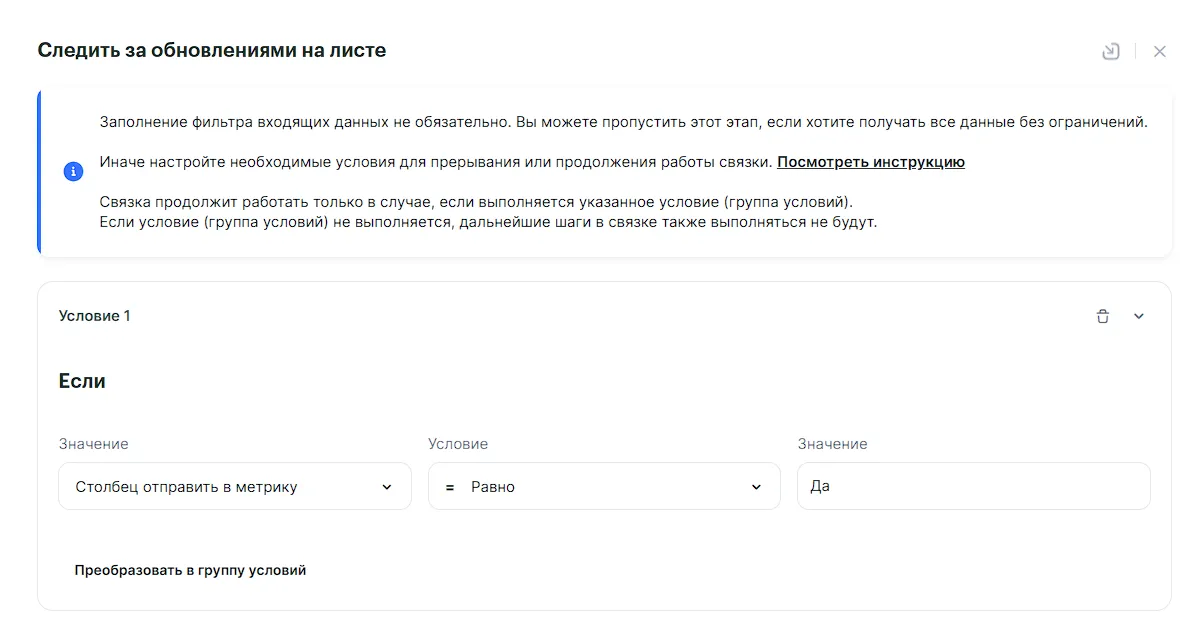Click the info text starting with "Заполнение фильтра"
1203x640 pixels.
coord(623,123)
